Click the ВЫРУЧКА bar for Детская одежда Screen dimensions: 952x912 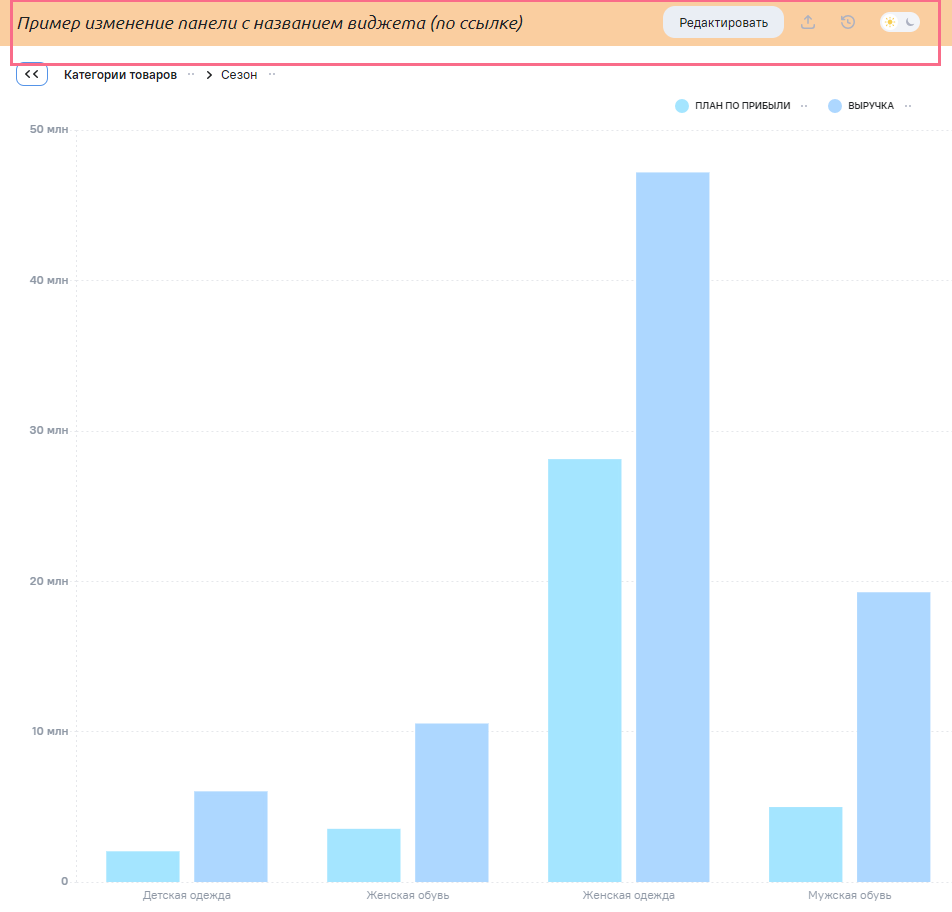pyautogui.click(x=230, y=836)
